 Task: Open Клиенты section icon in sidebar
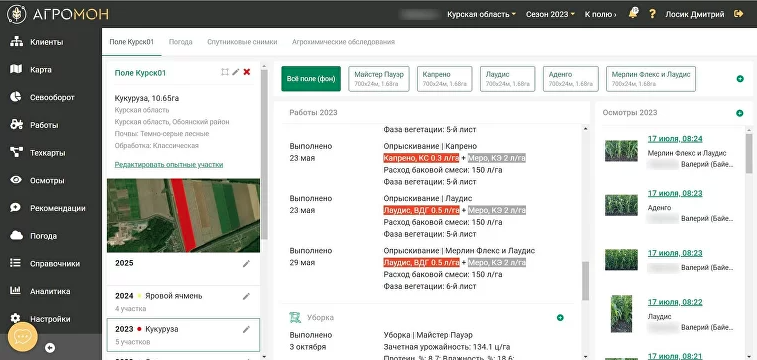pyautogui.click(x=16, y=42)
